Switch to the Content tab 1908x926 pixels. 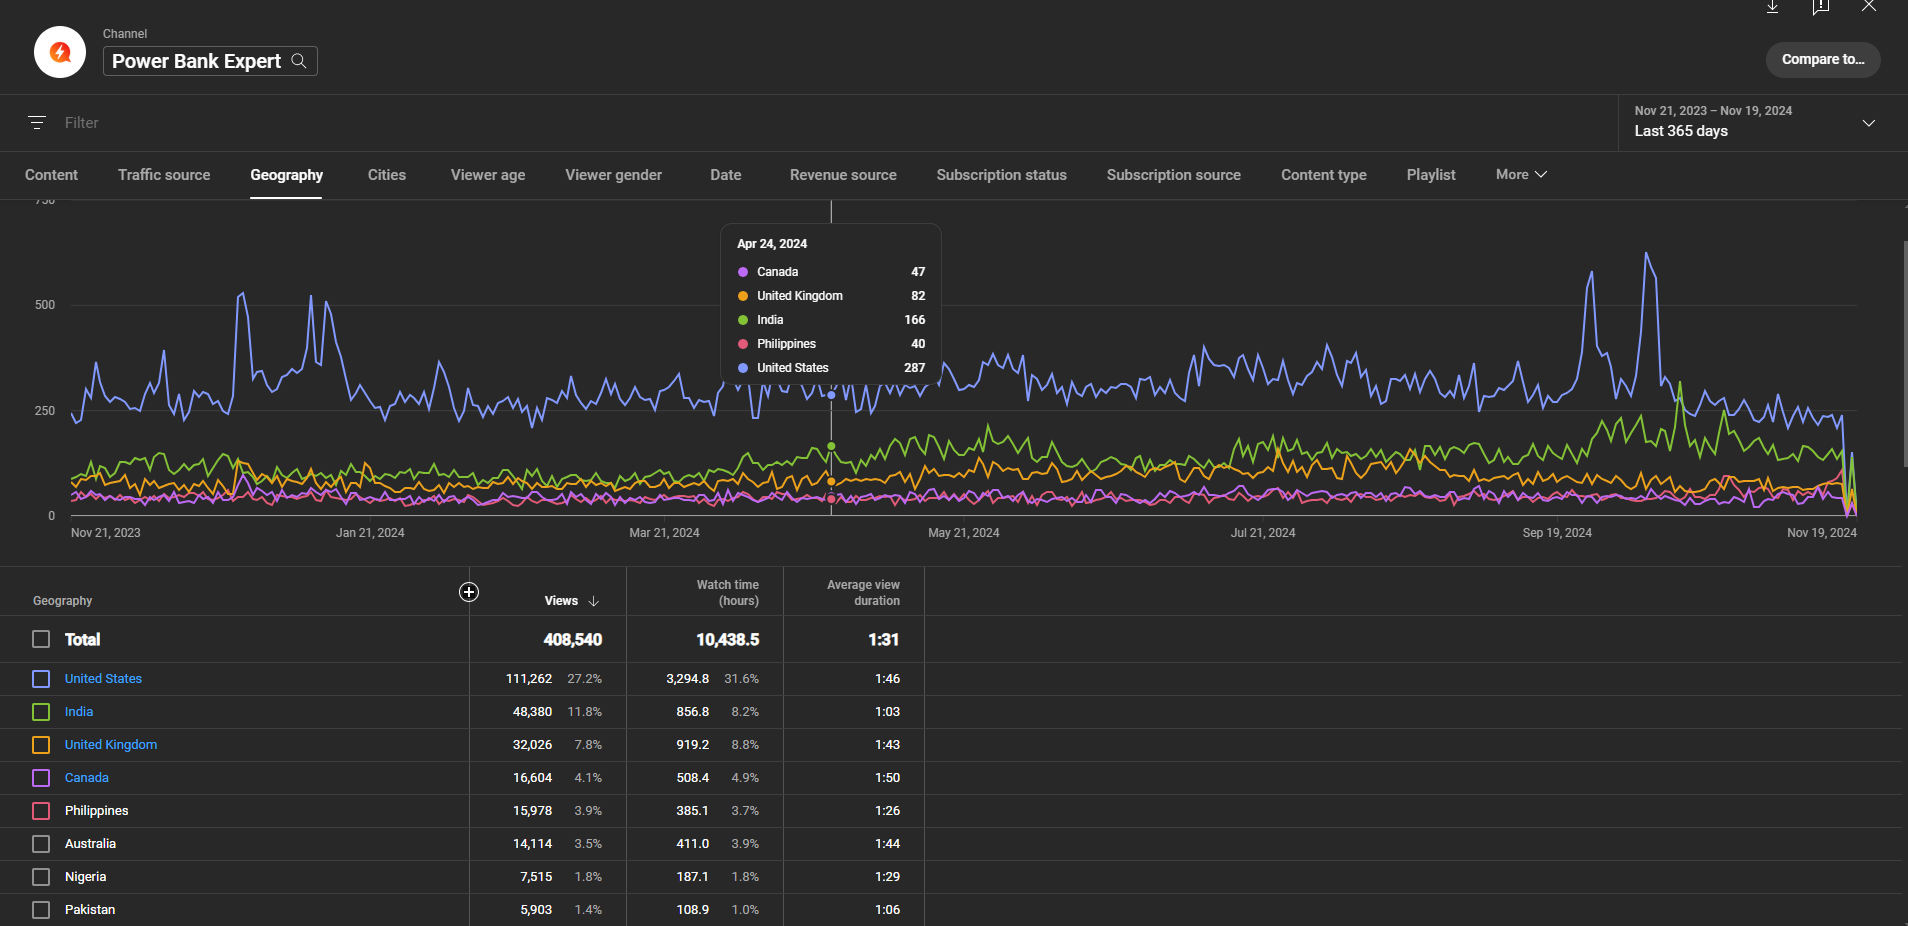click(51, 175)
